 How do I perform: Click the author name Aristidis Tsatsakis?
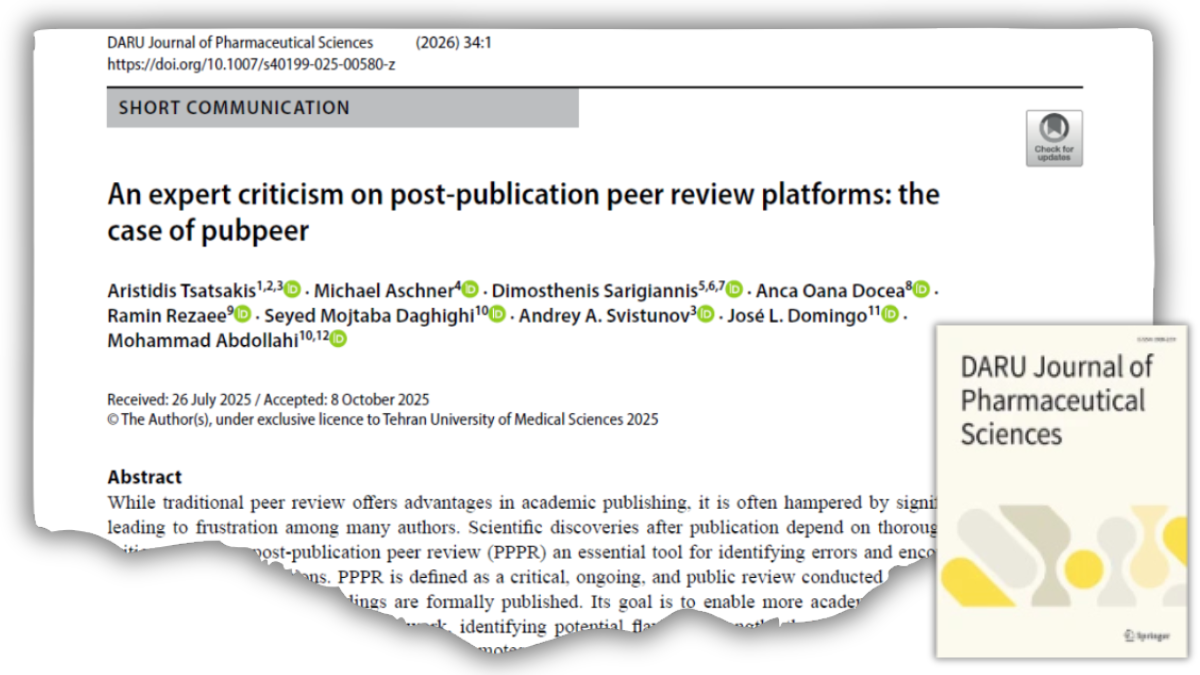[x=181, y=291]
